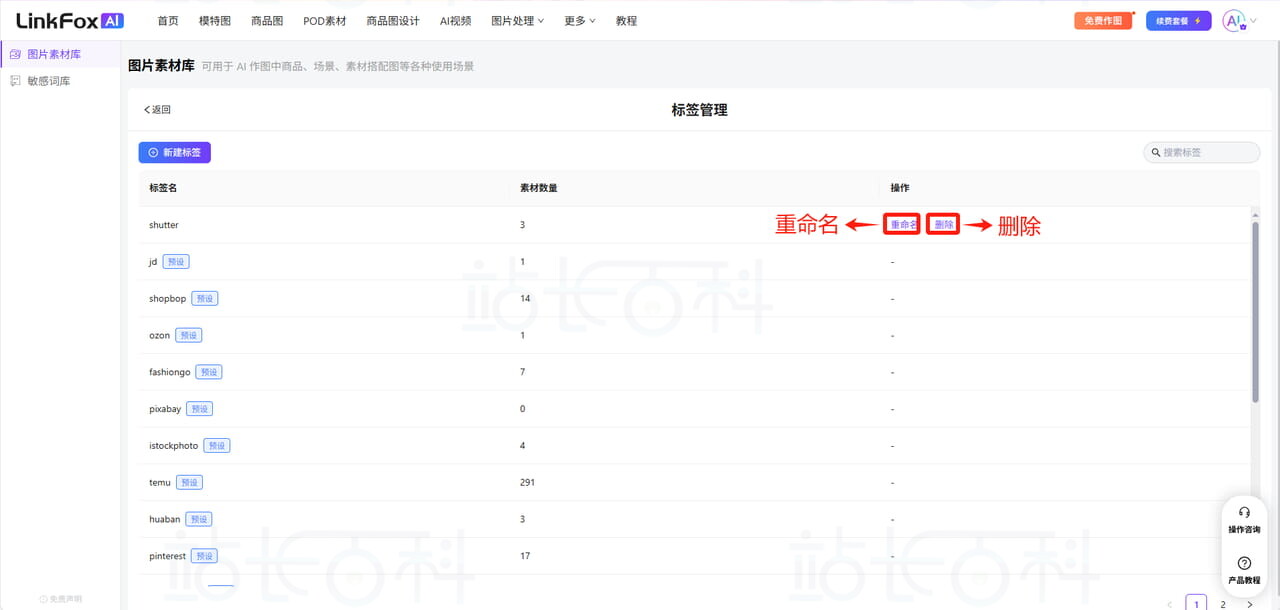The image size is (1280, 610).
Task: Open the 教程 nav item
Action: pos(626,21)
